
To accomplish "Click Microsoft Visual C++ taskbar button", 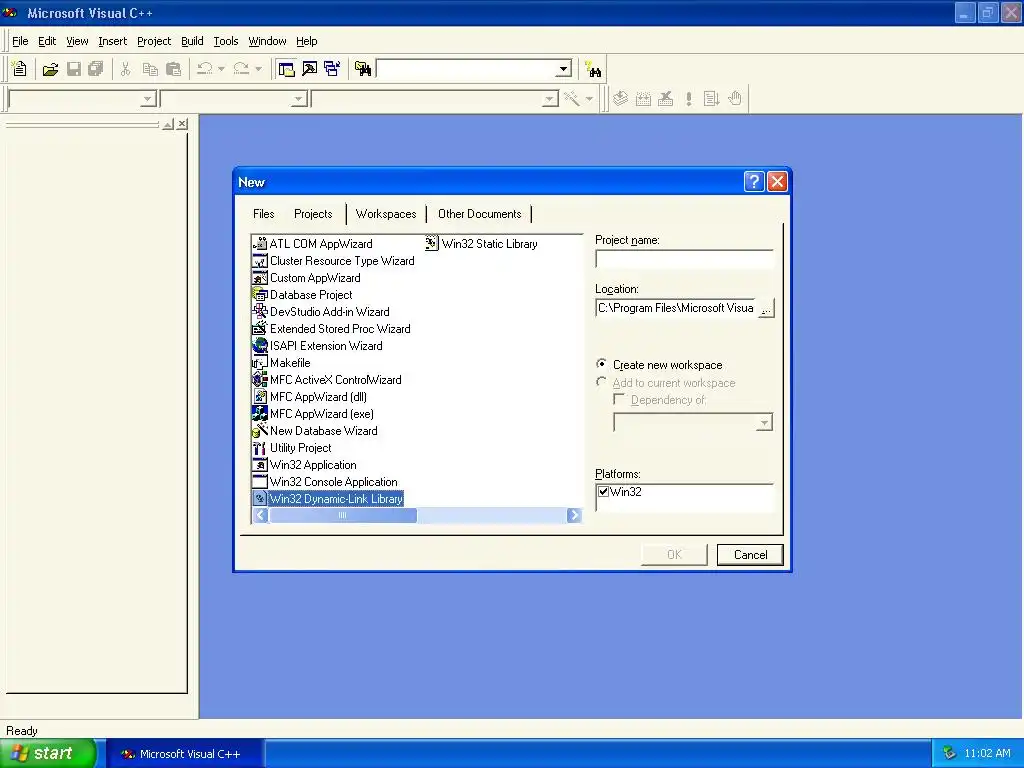I will coord(184,754).
